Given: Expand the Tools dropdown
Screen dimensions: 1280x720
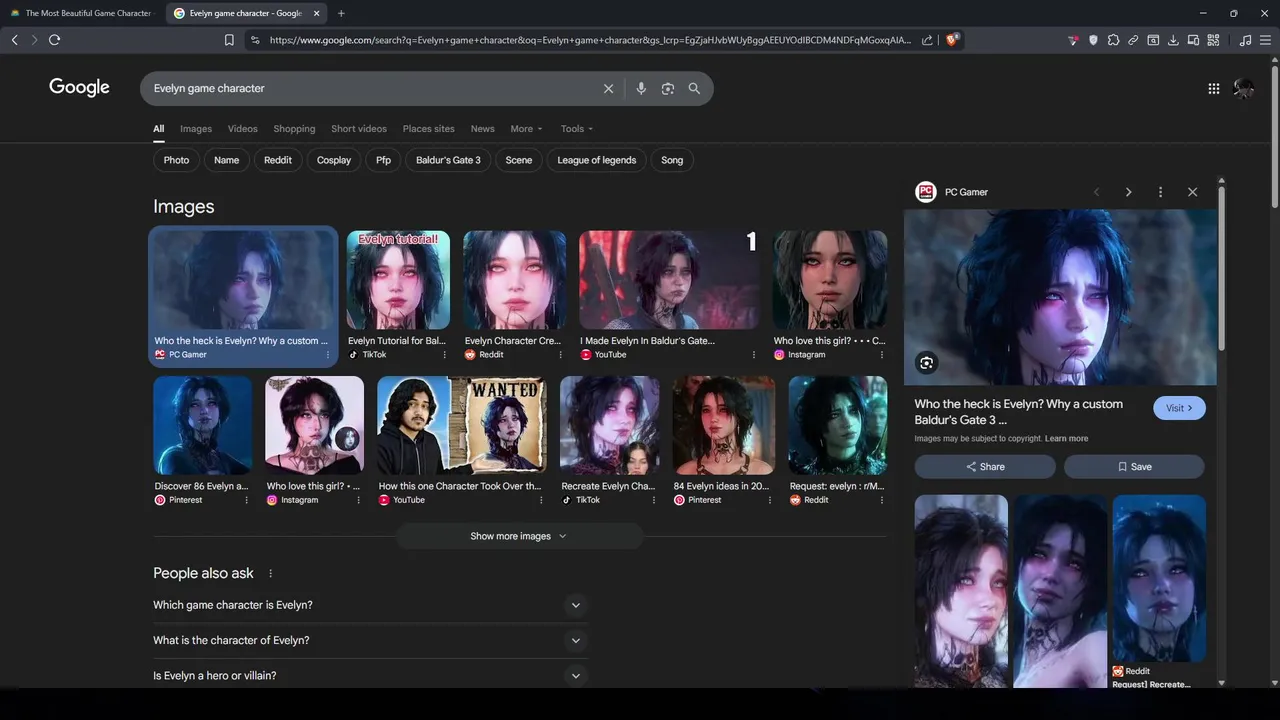Looking at the screenshot, I should 576,129.
